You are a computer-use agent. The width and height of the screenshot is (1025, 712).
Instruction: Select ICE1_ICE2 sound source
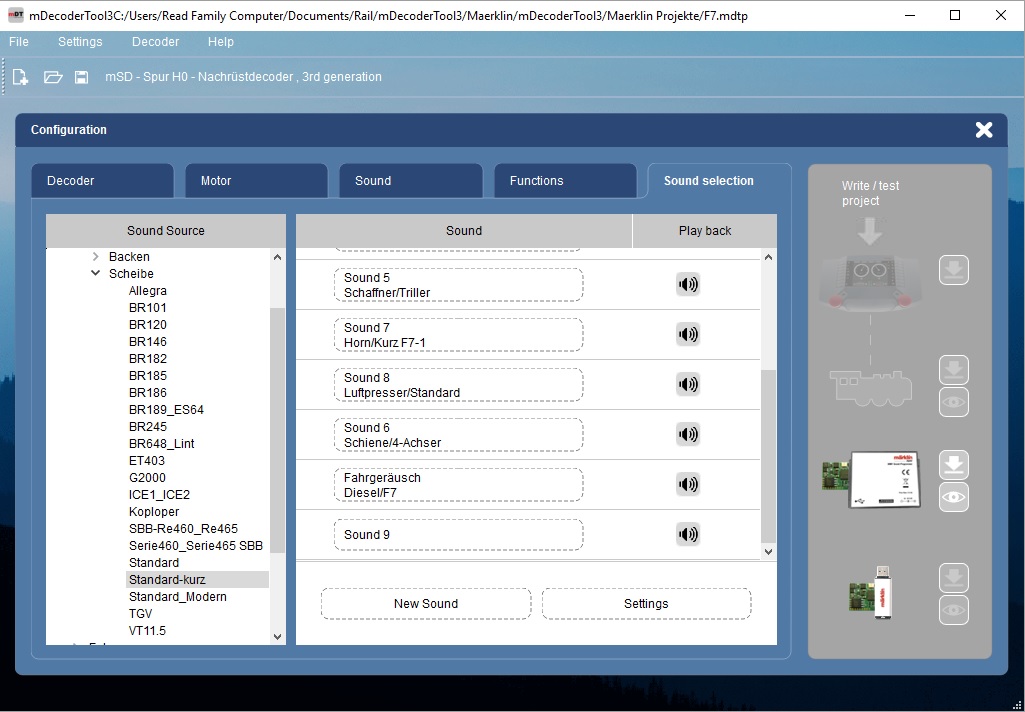[x=160, y=495]
